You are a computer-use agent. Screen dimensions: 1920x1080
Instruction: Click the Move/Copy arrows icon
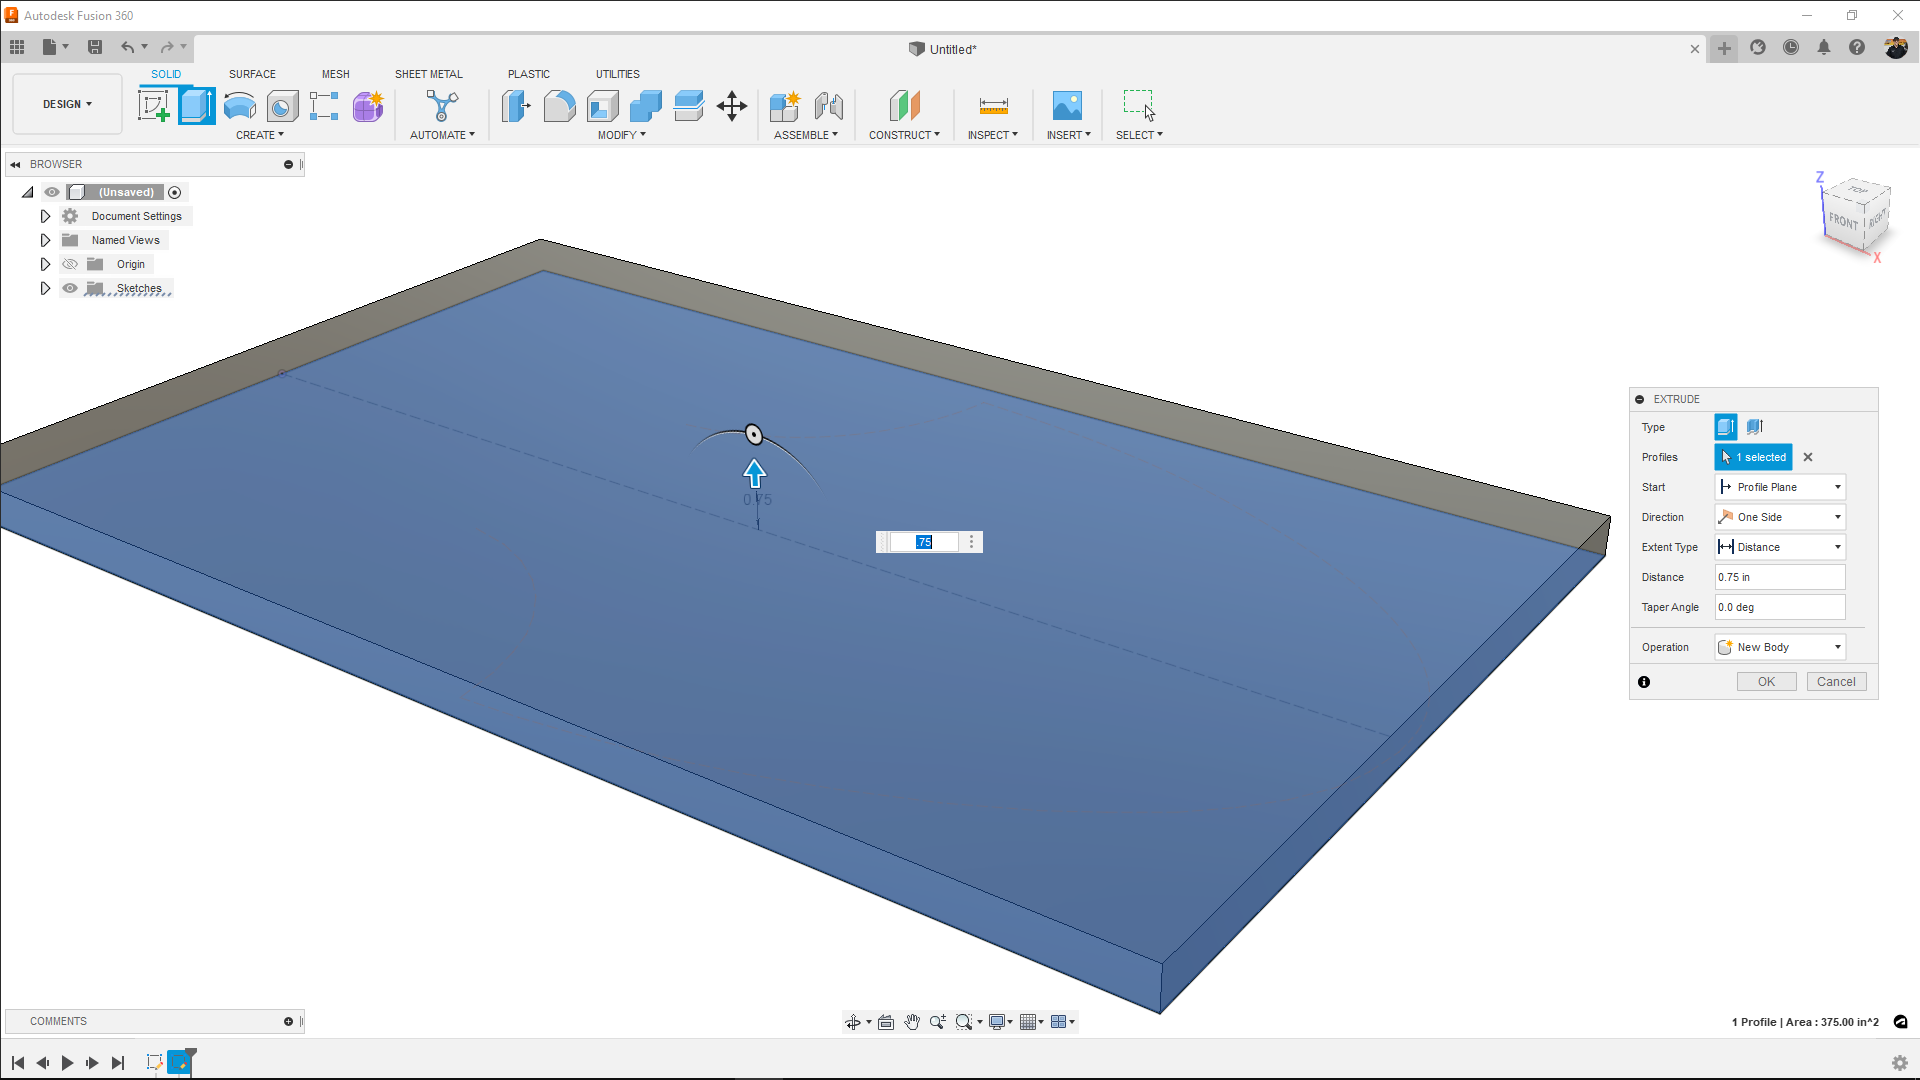coord(732,106)
